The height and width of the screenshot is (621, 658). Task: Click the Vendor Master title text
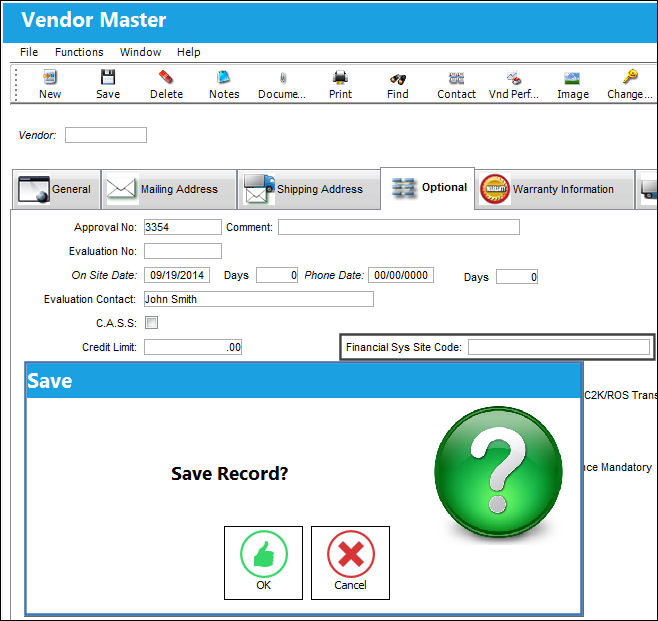(94, 20)
